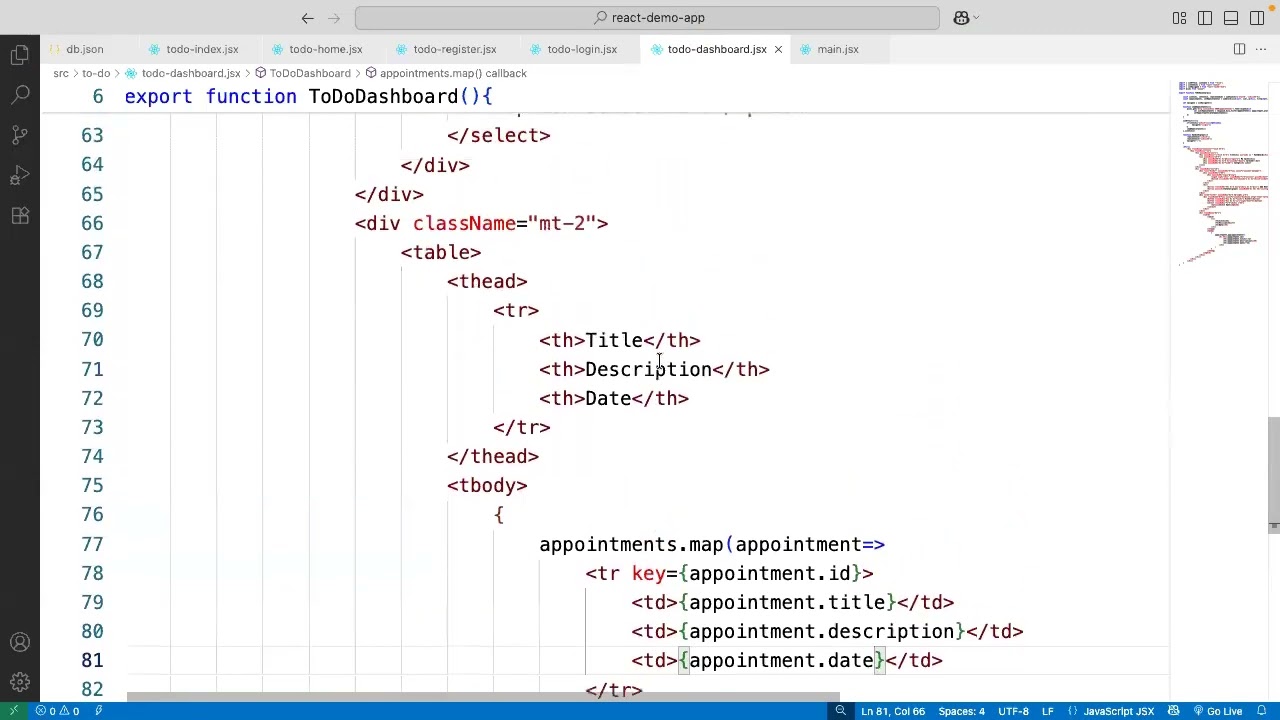
Task: Click the src breadcrumb
Action: (61, 73)
